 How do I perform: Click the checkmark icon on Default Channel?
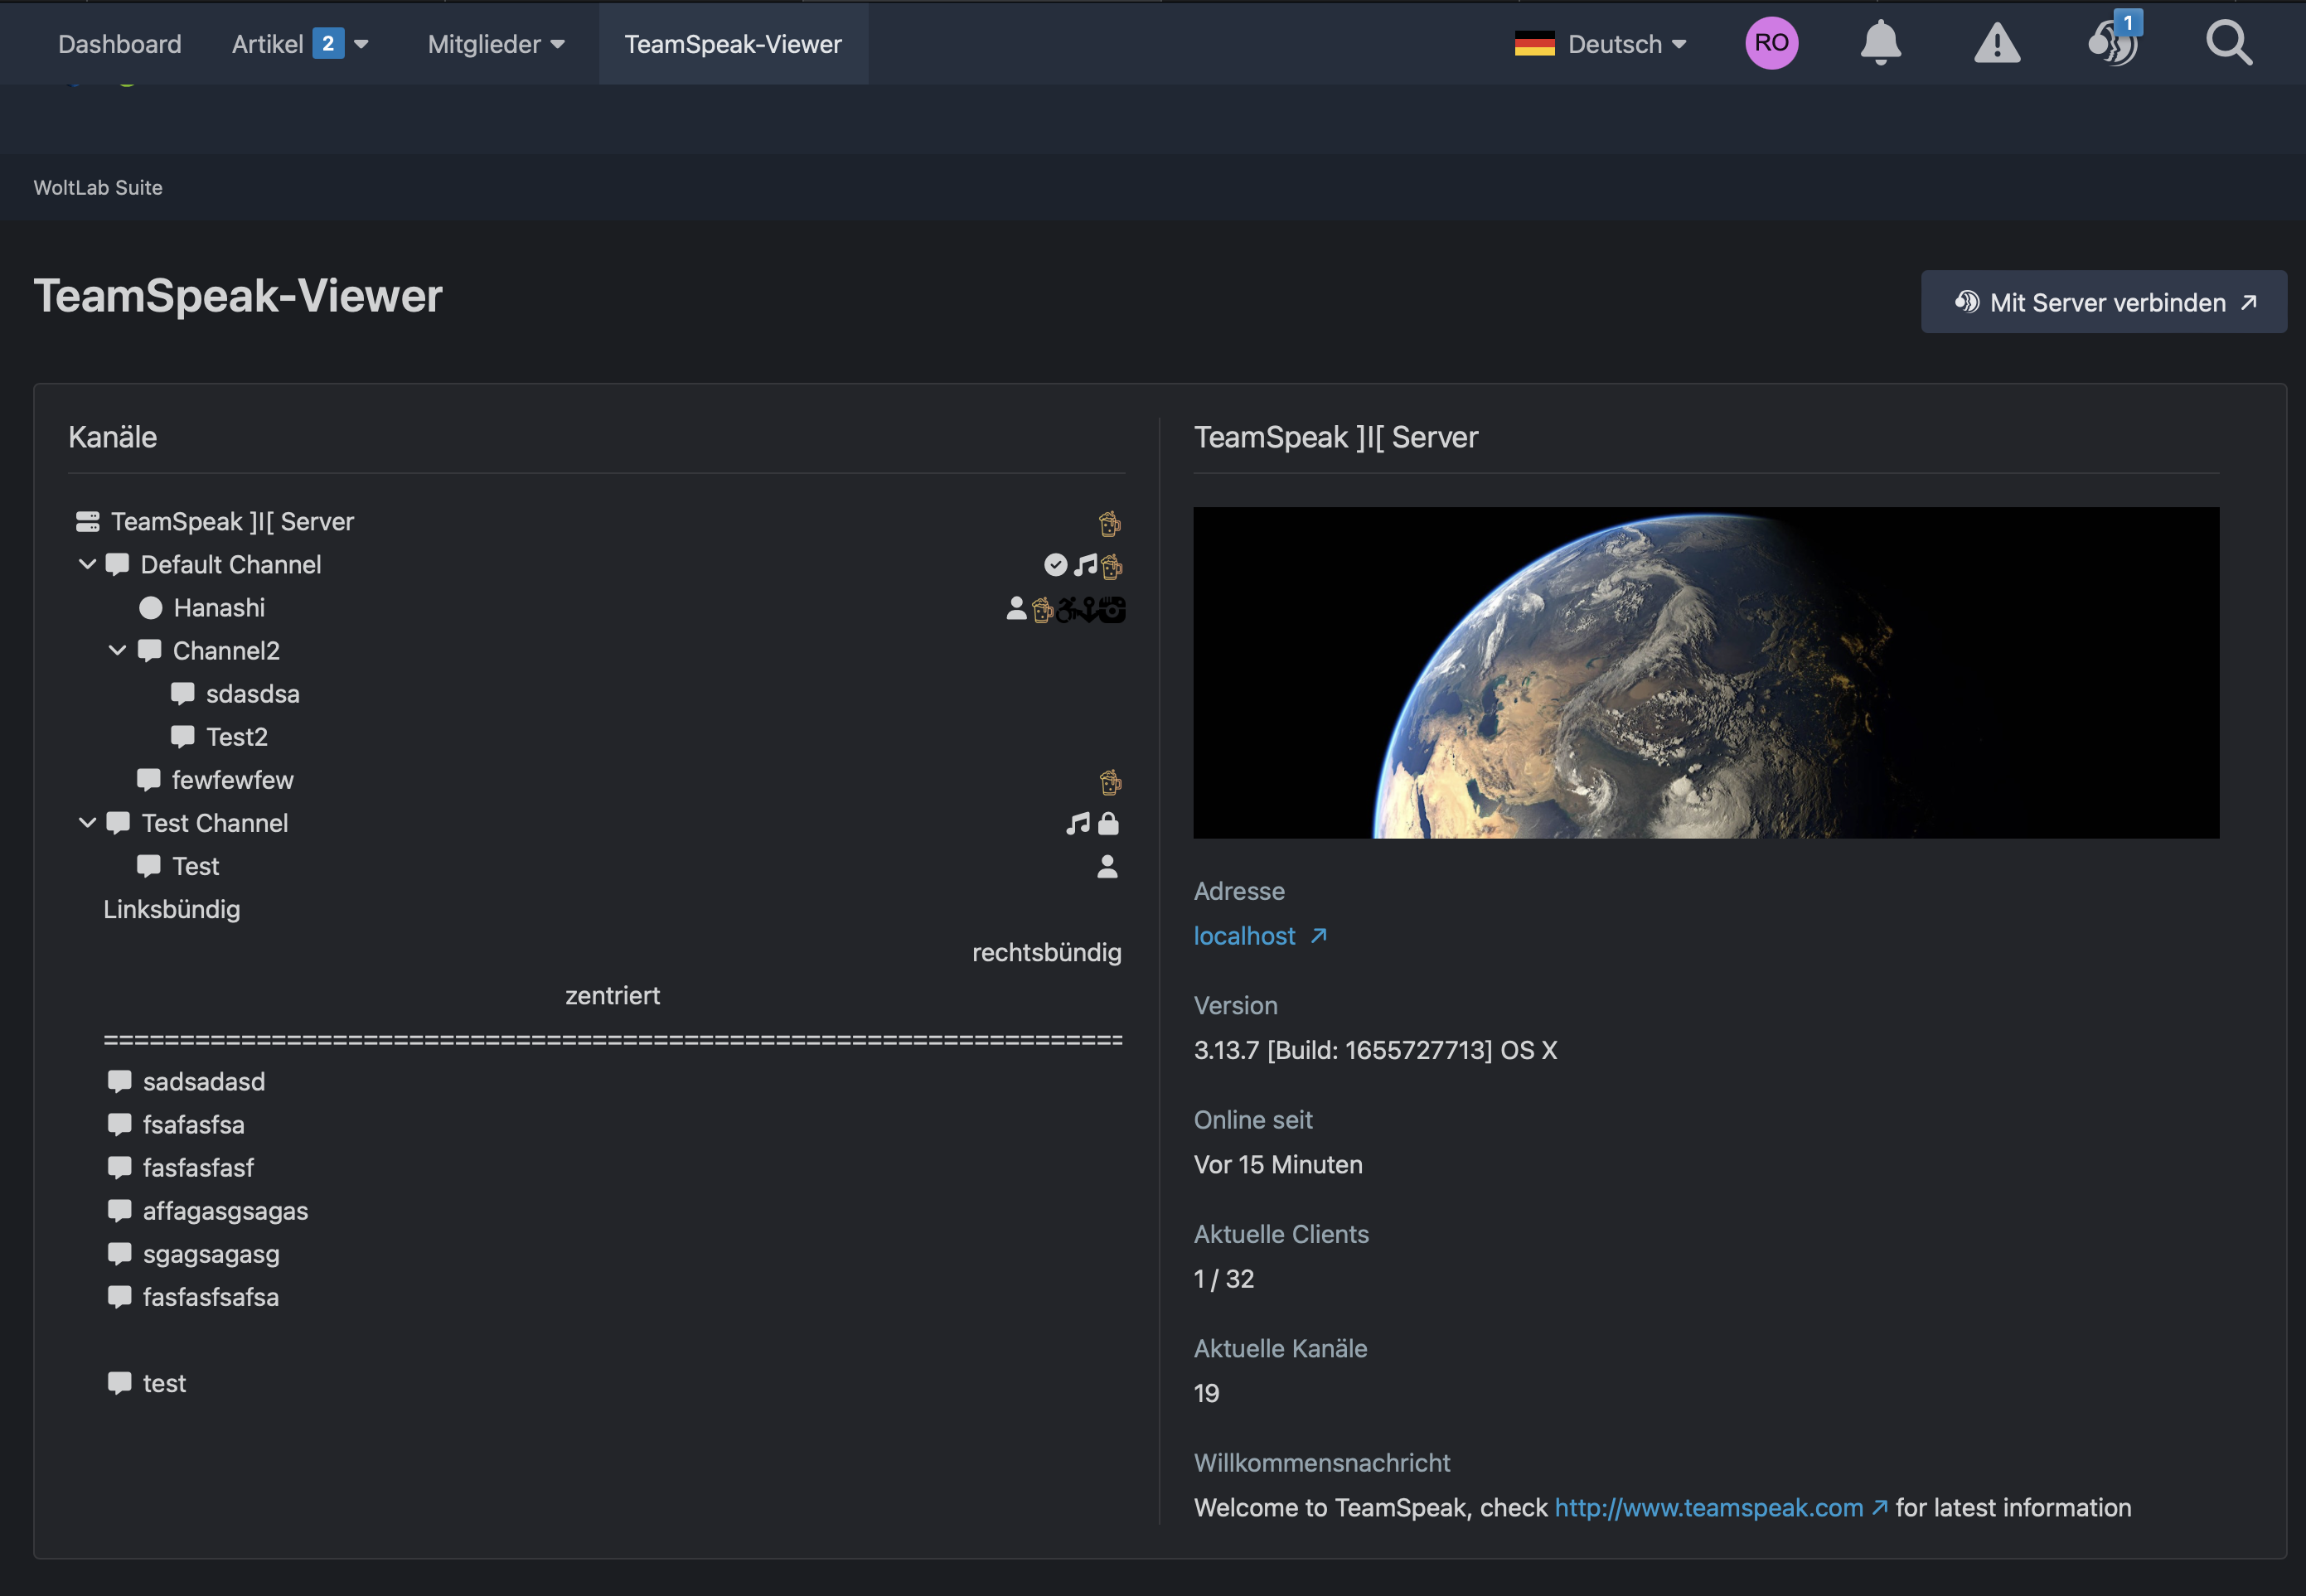click(1055, 565)
